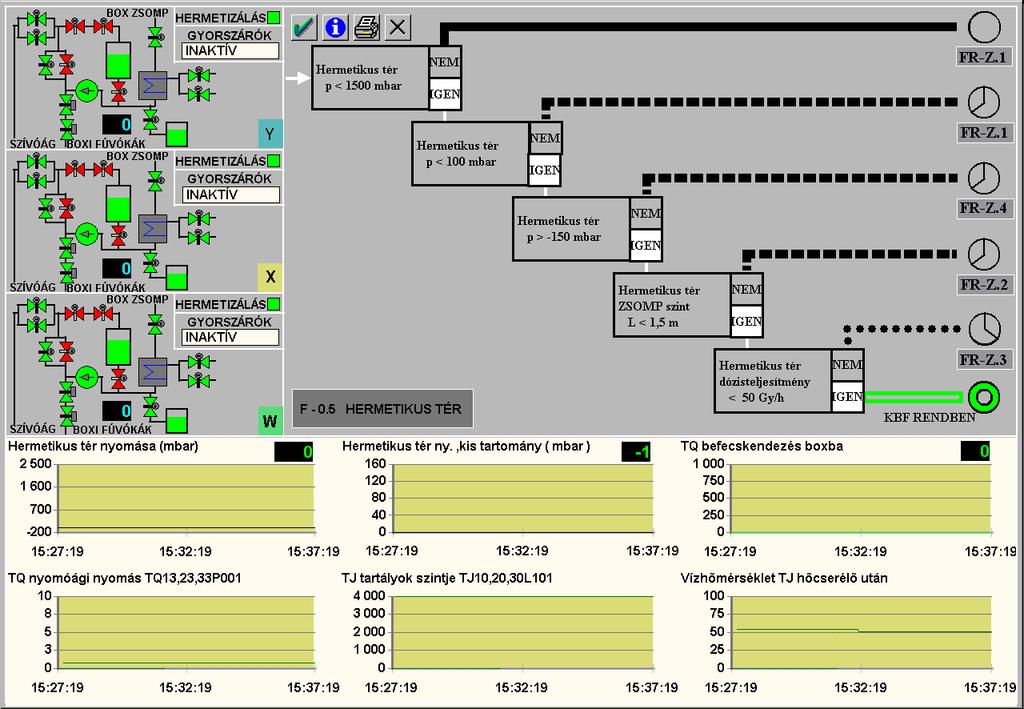Toggle the HERMETIZÁLÁS green indicator in panel Y
Viewport: 1024px width, 709px height.
(274, 18)
